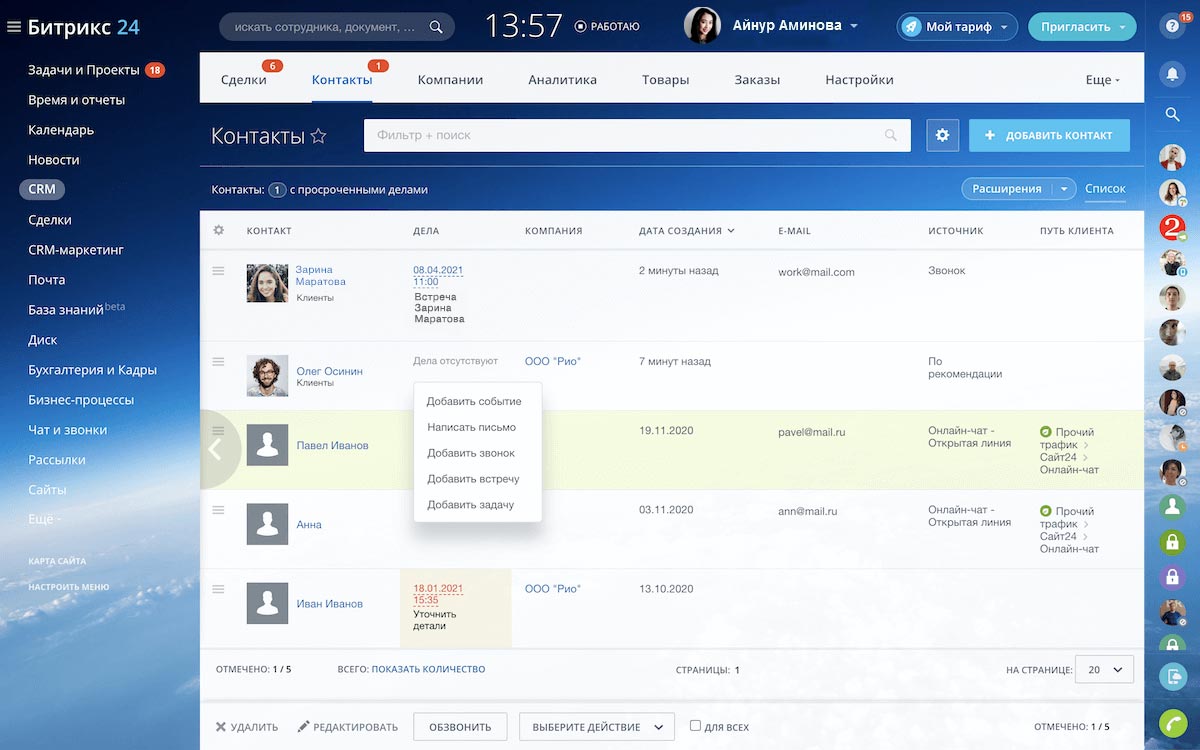
Task: Open the Выберите действие dropdown
Action: point(596,726)
